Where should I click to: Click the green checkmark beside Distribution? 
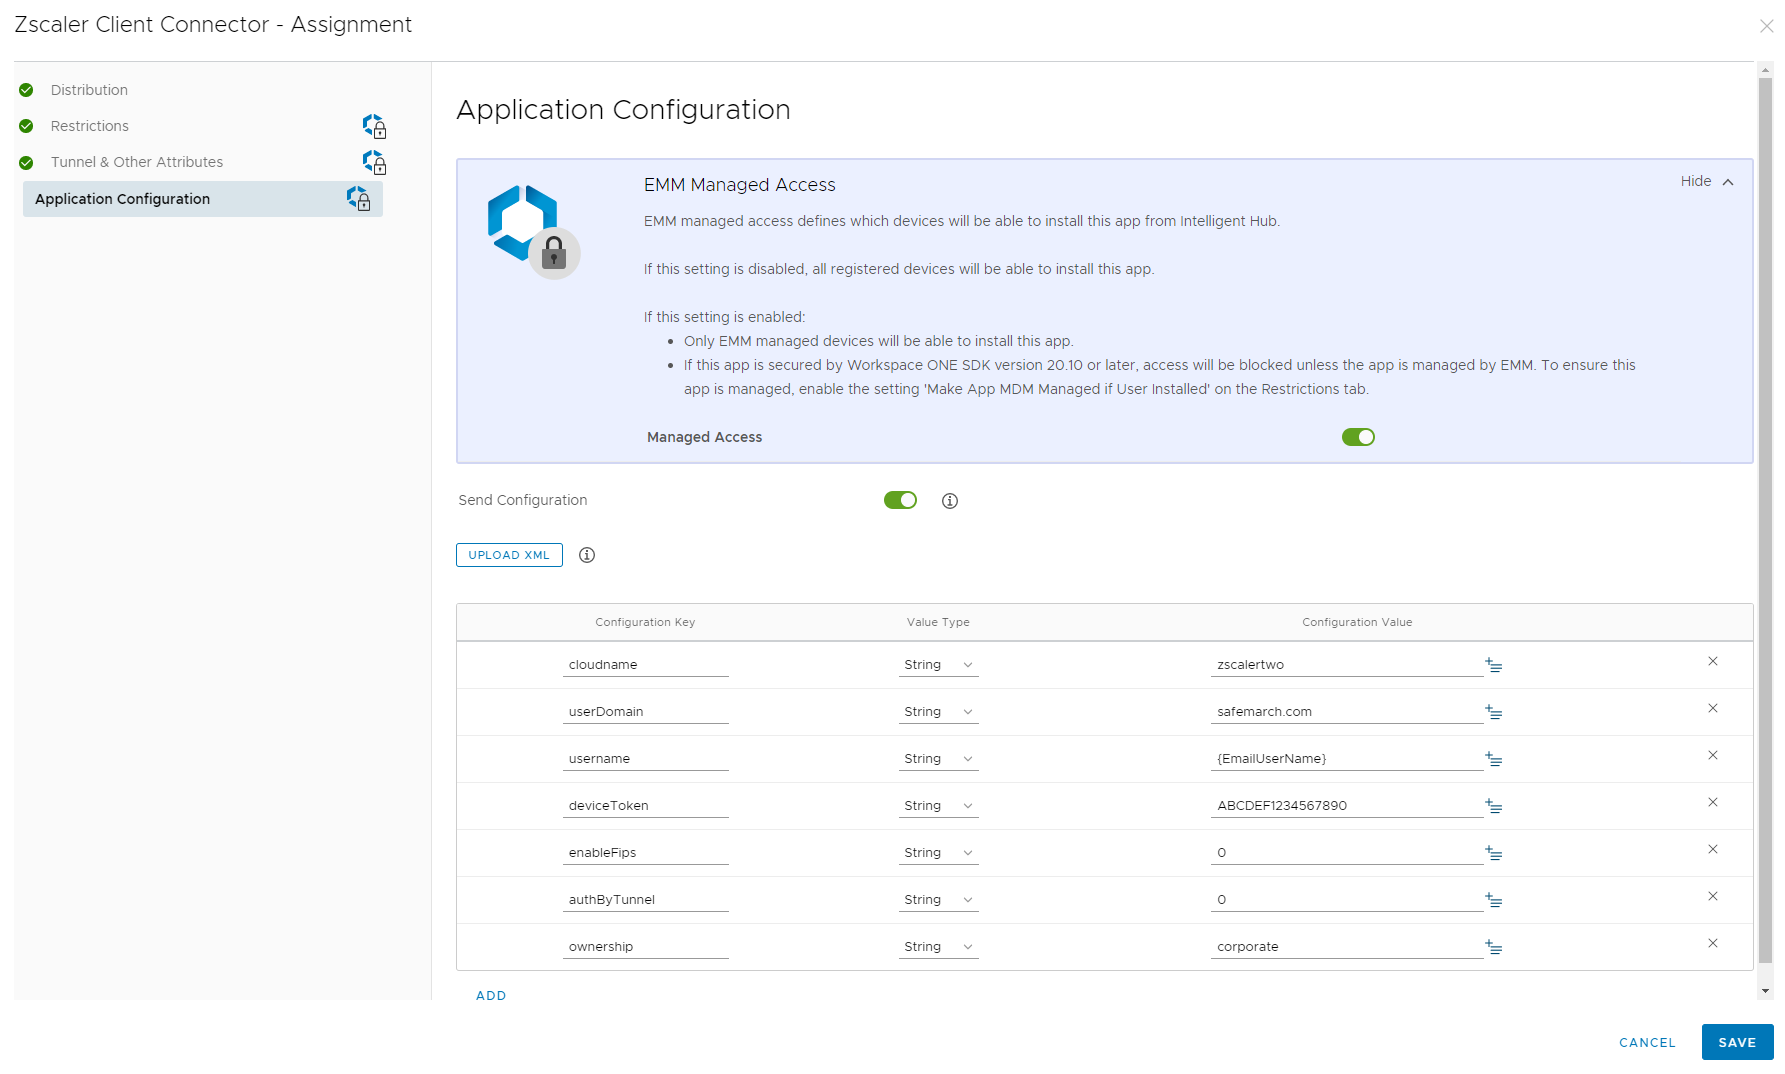click(x=25, y=89)
